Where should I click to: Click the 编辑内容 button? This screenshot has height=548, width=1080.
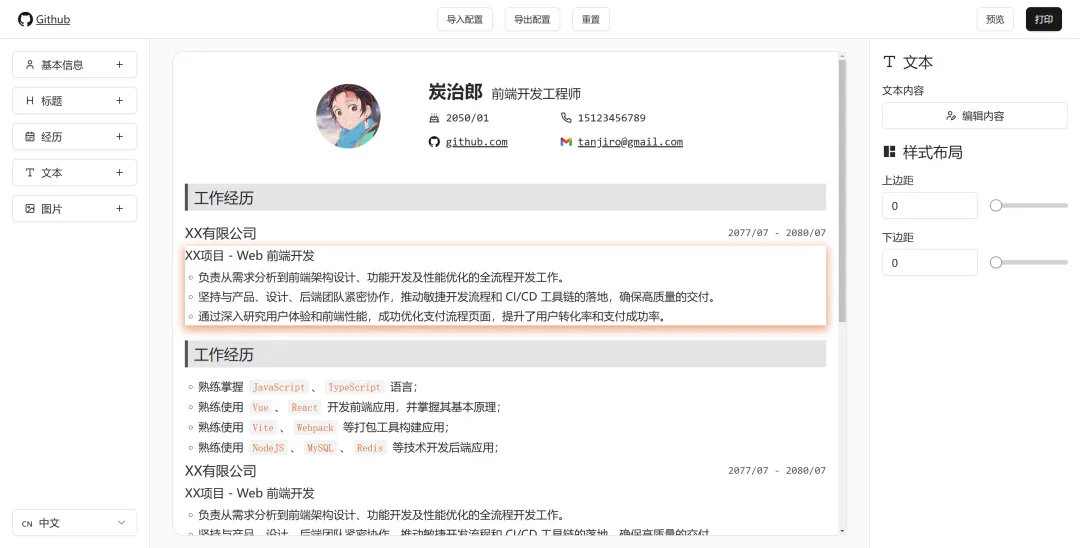(974, 116)
